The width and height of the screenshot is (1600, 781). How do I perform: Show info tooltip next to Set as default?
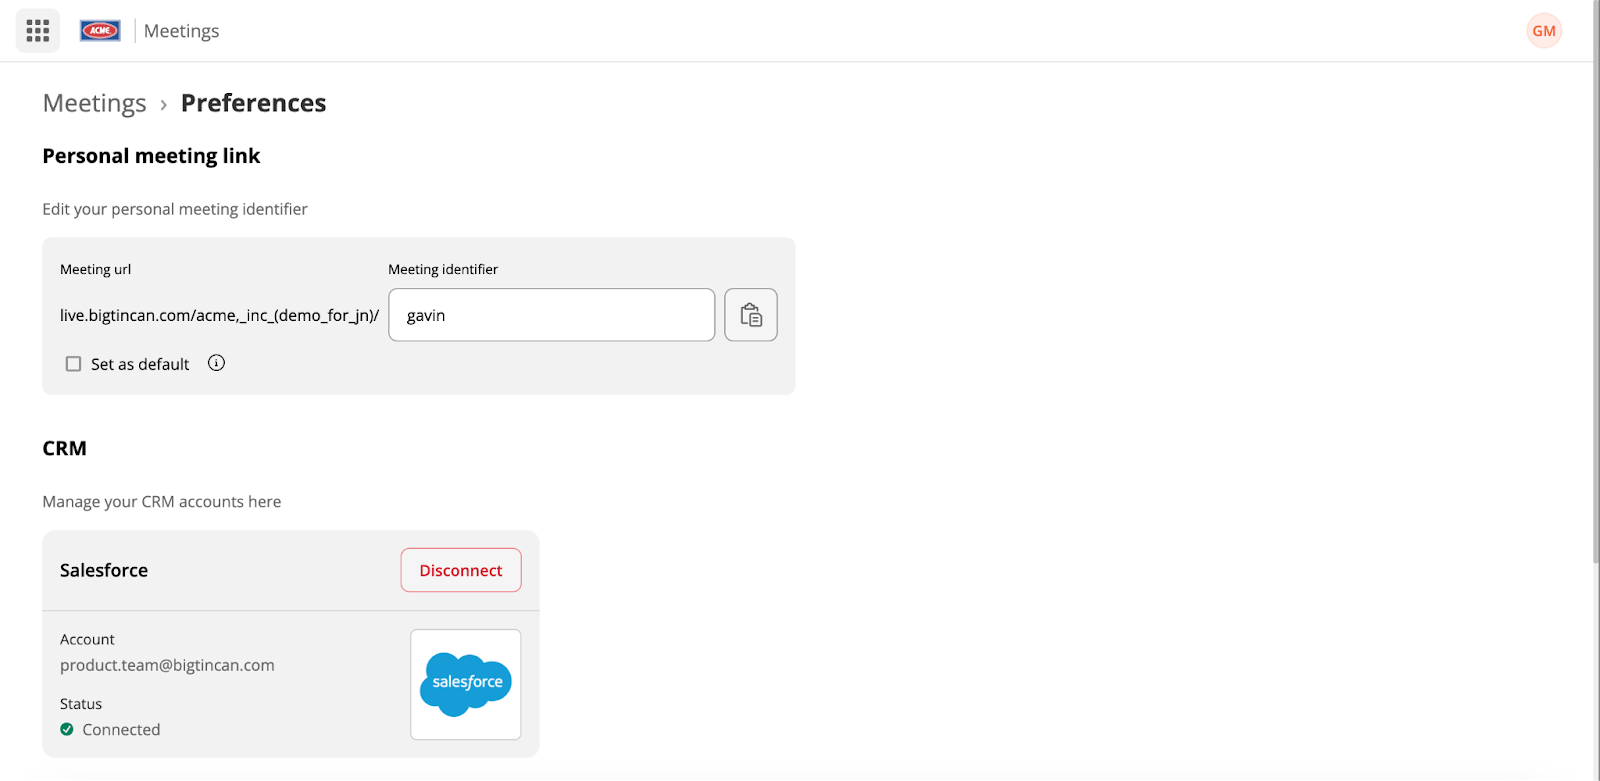(216, 363)
